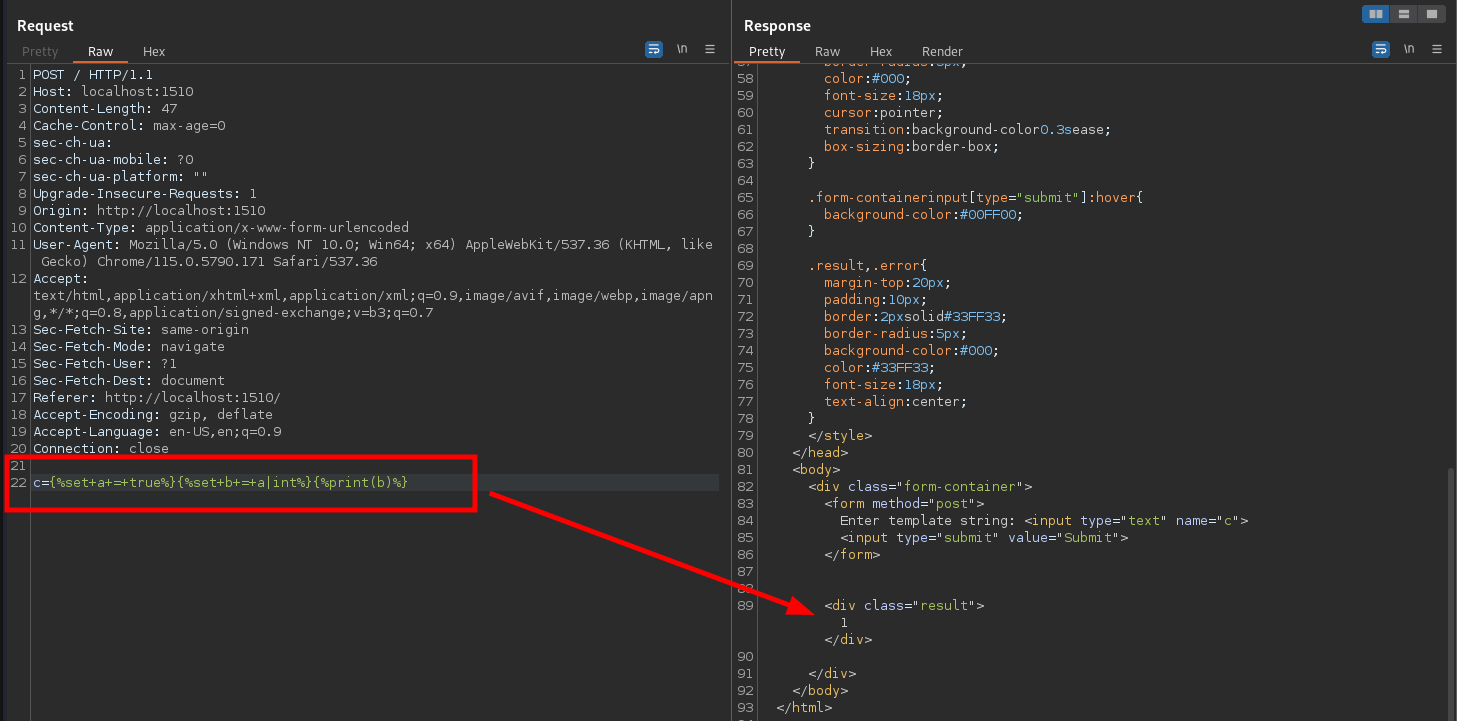This screenshot has width=1457, height=721.
Task: Click the 'Upgrade-Insecure-Requests: 1' header
Action: click(145, 193)
